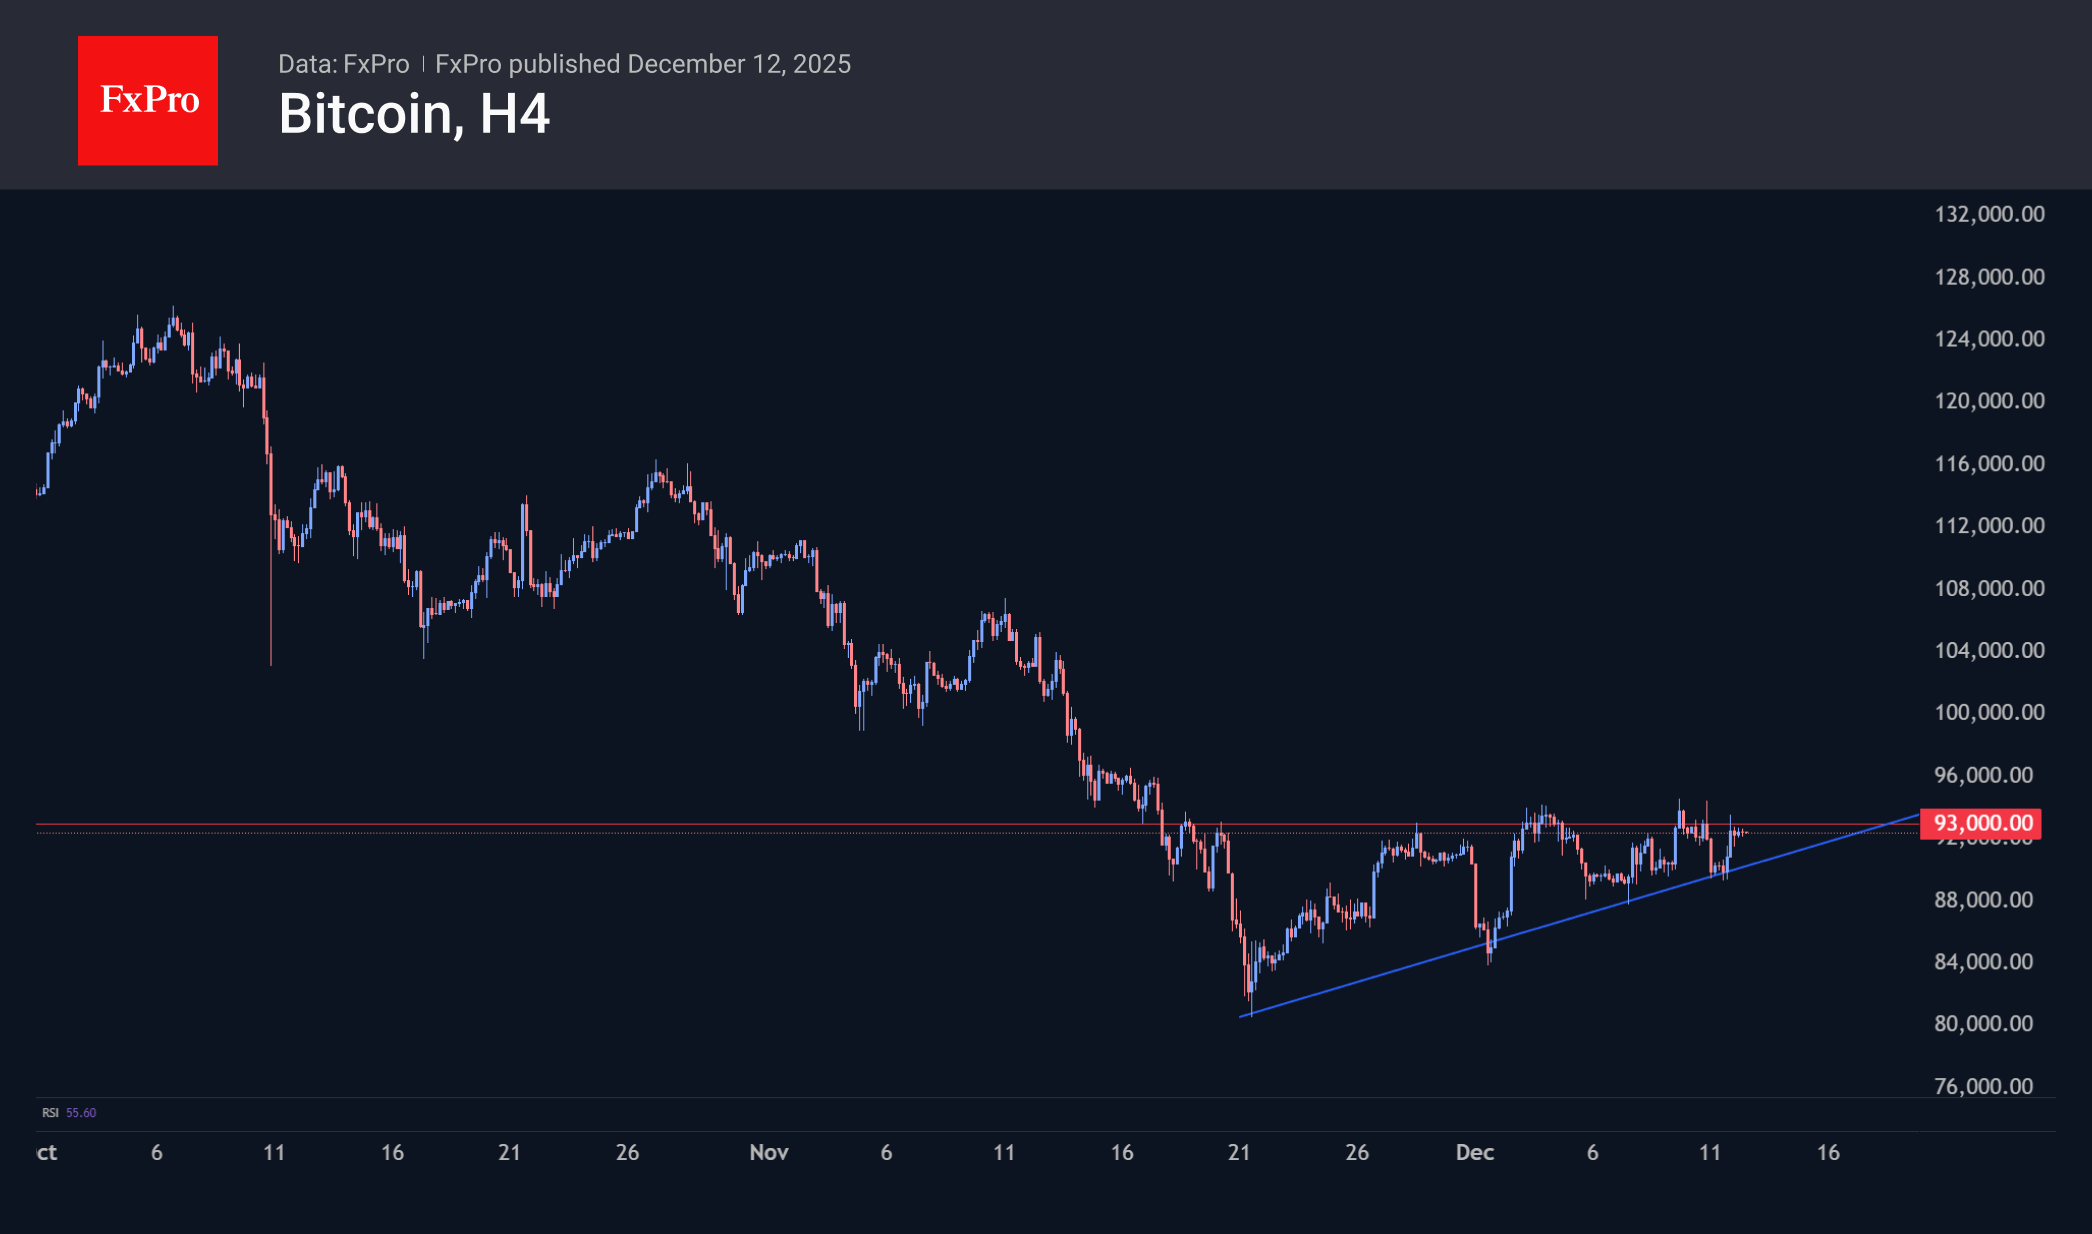
Task: Click the Bitcoin, H4 chart title
Action: (x=414, y=114)
